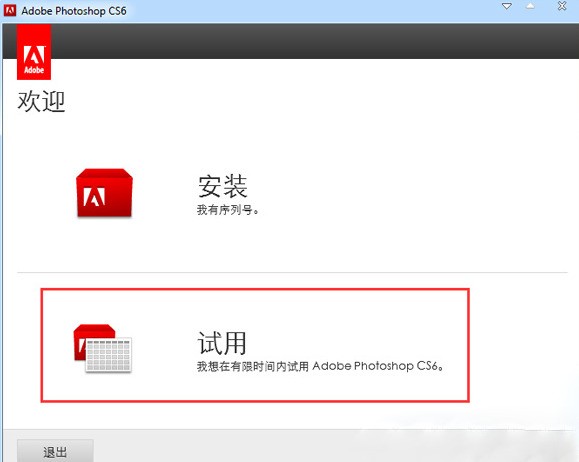Close the Adobe Photoshop CS6 installer window
The image size is (579, 462).
(x=562, y=6)
